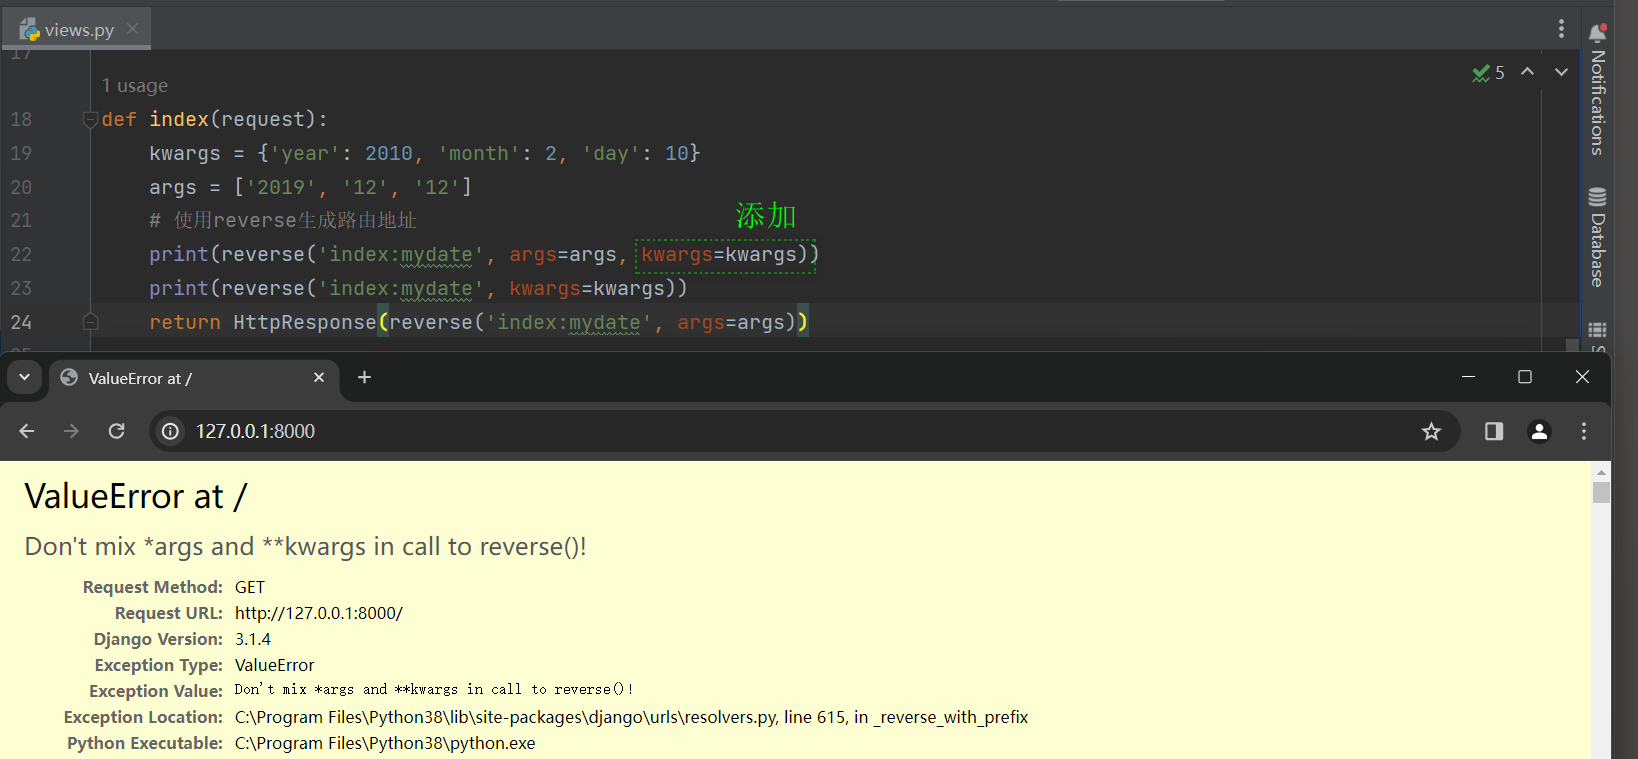
Task: Collapse the index function fold marker
Action: pos(90,120)
